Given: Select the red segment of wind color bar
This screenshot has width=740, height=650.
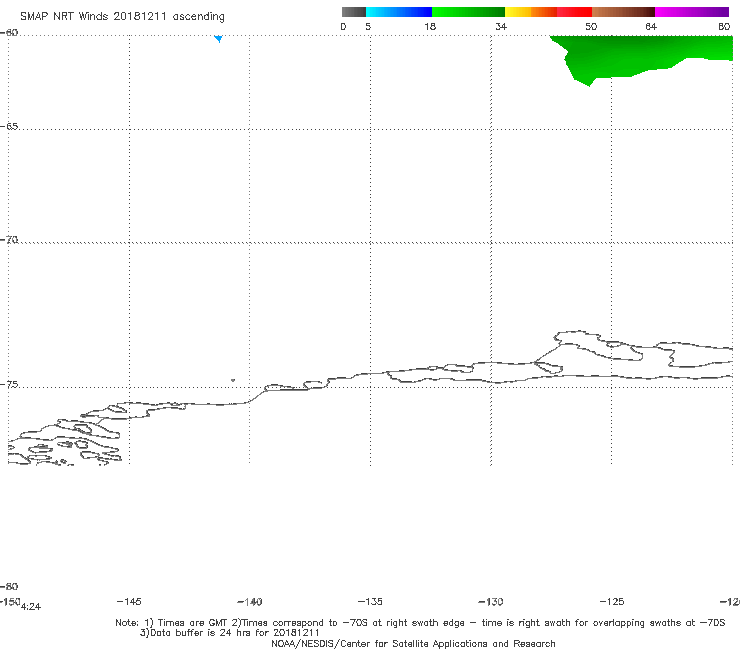Looking at the screenshot, I should point(574,12).
